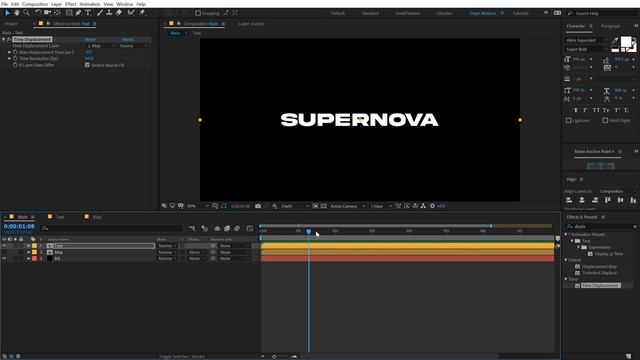Screen dimensions: 640x360
Task: Toggle the Hindi Digits checkbox
Action: pos(605,120)
